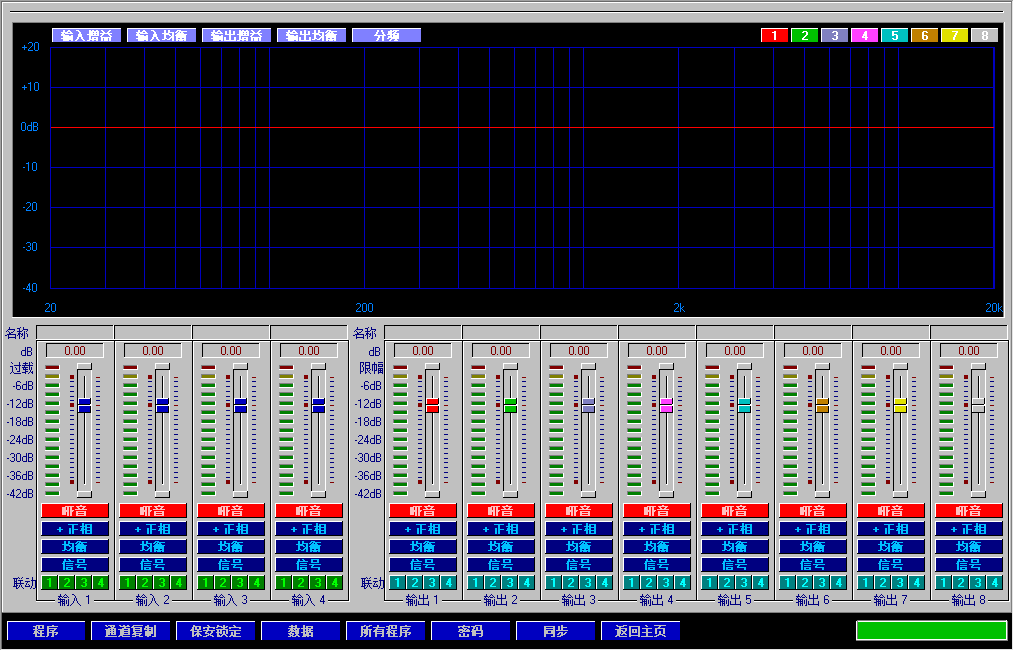This screenshot has width=1014, height=651.
Task: Toggle link button 3 under 输出 1
Action: click(x=431, y=583)
